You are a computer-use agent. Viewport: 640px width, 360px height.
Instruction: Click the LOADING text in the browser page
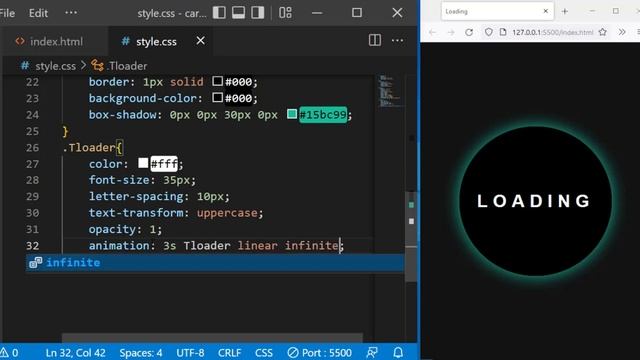[x=534, y=201]
